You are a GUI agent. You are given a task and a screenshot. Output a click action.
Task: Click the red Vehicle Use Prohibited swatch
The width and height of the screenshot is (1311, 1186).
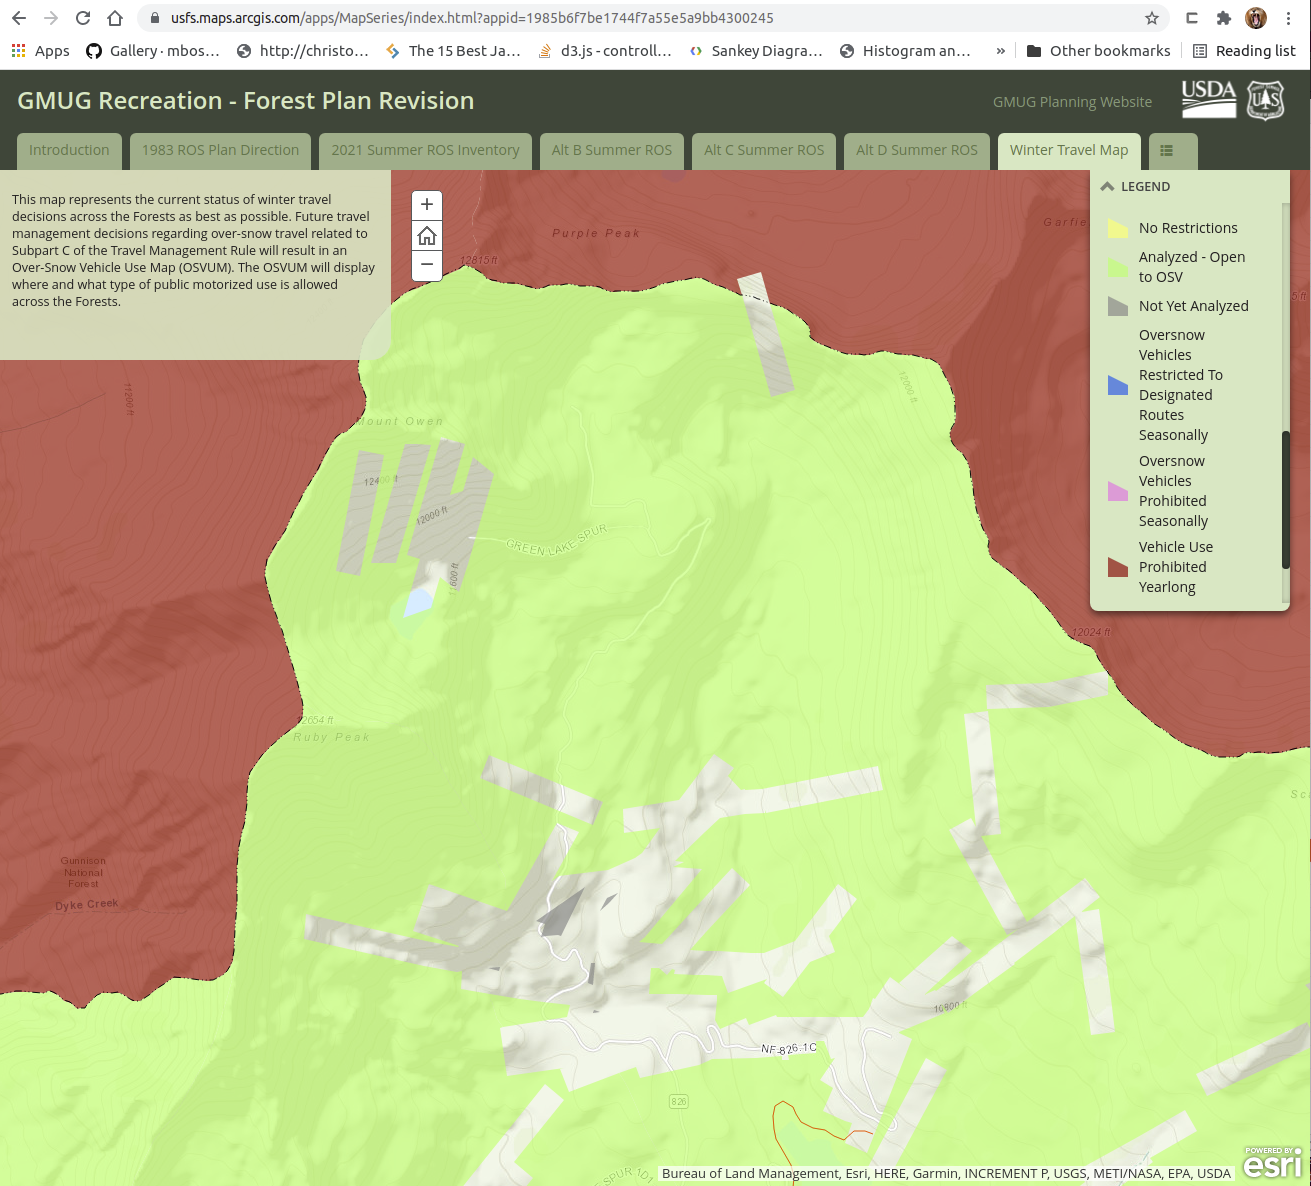tap(1118, 567)
